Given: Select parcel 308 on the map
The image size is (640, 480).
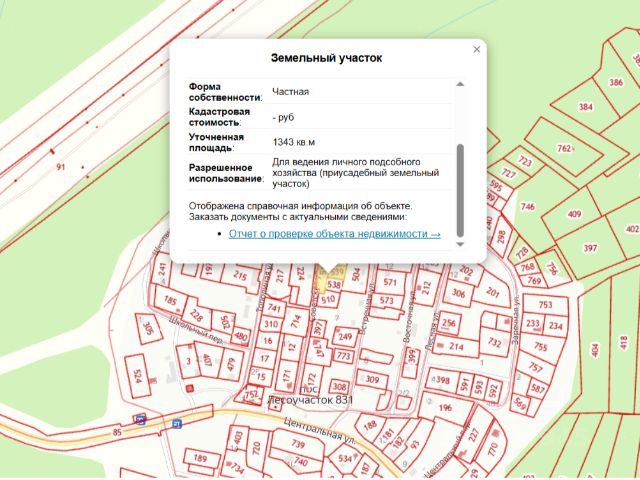Looking at the screenshot, I should (339, 386).
